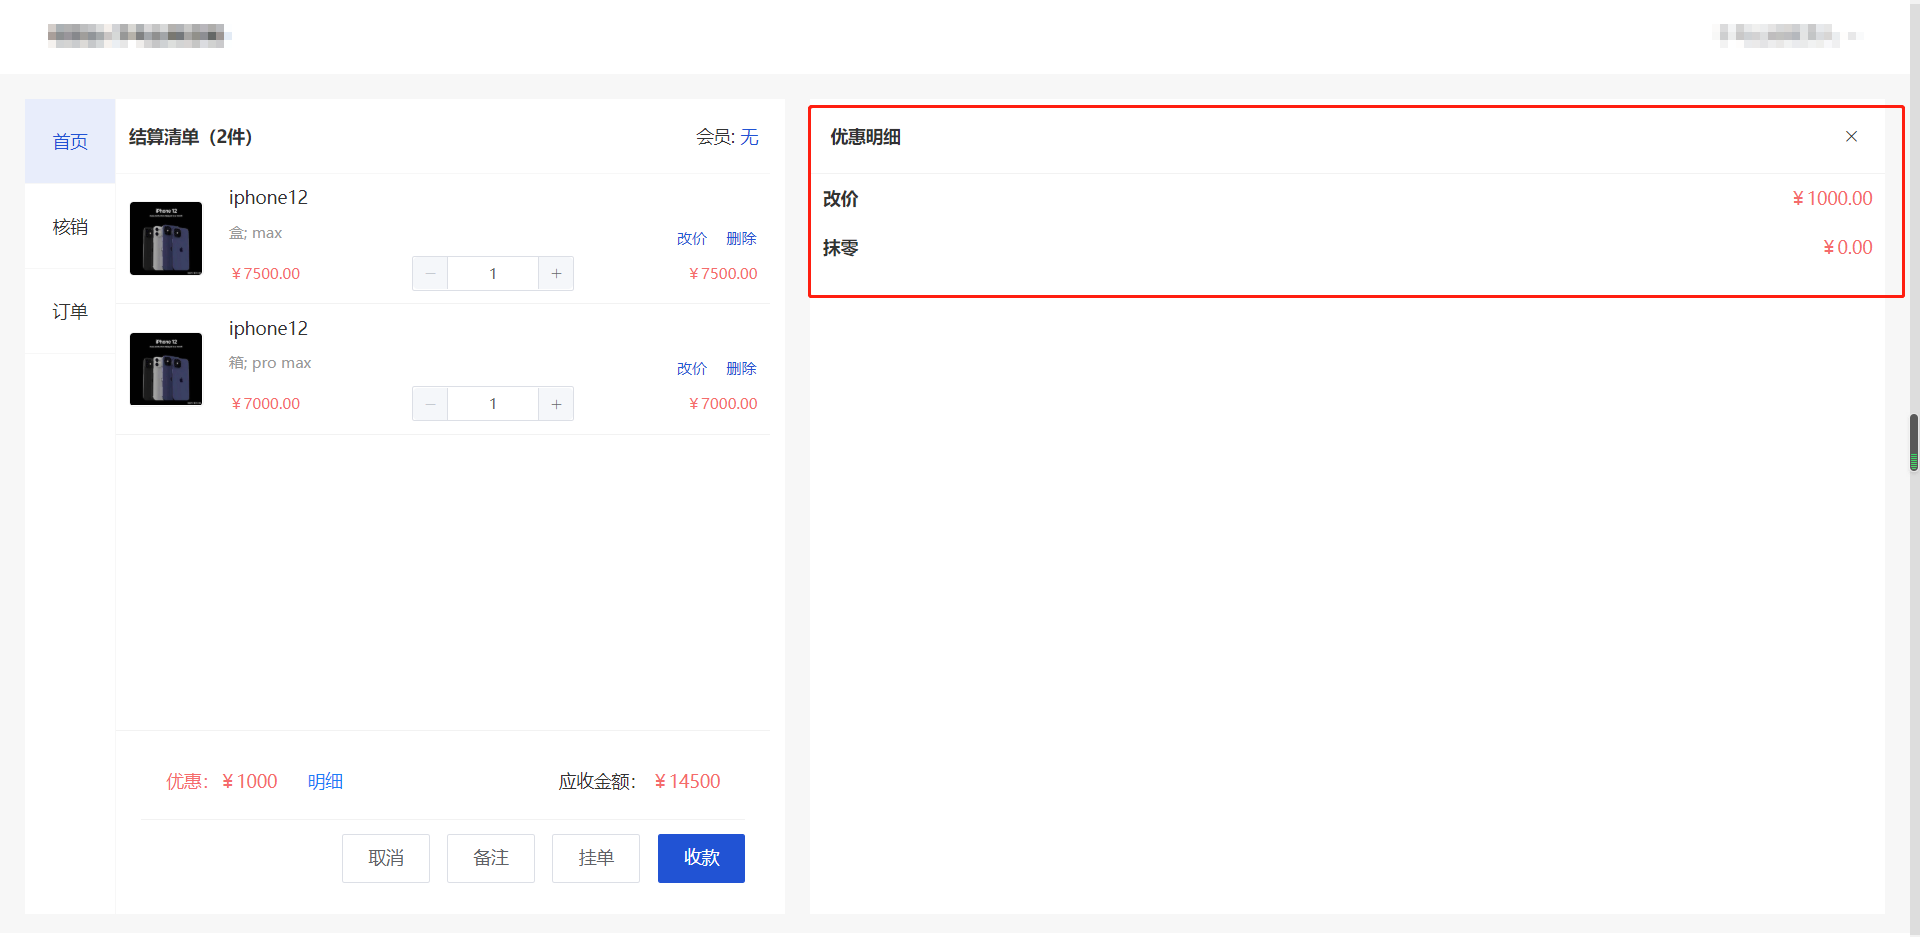1920x937 pixels.
Task: Click quantity input of iphone12 pro max
Action: (493, 404)
